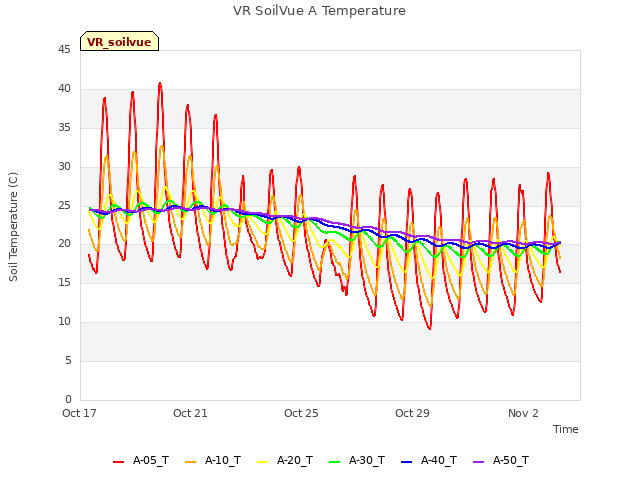This screenshot has width=640, height=480.
Task: Click the red A-05_T legend swatch
Action: [x=118, y=462]
